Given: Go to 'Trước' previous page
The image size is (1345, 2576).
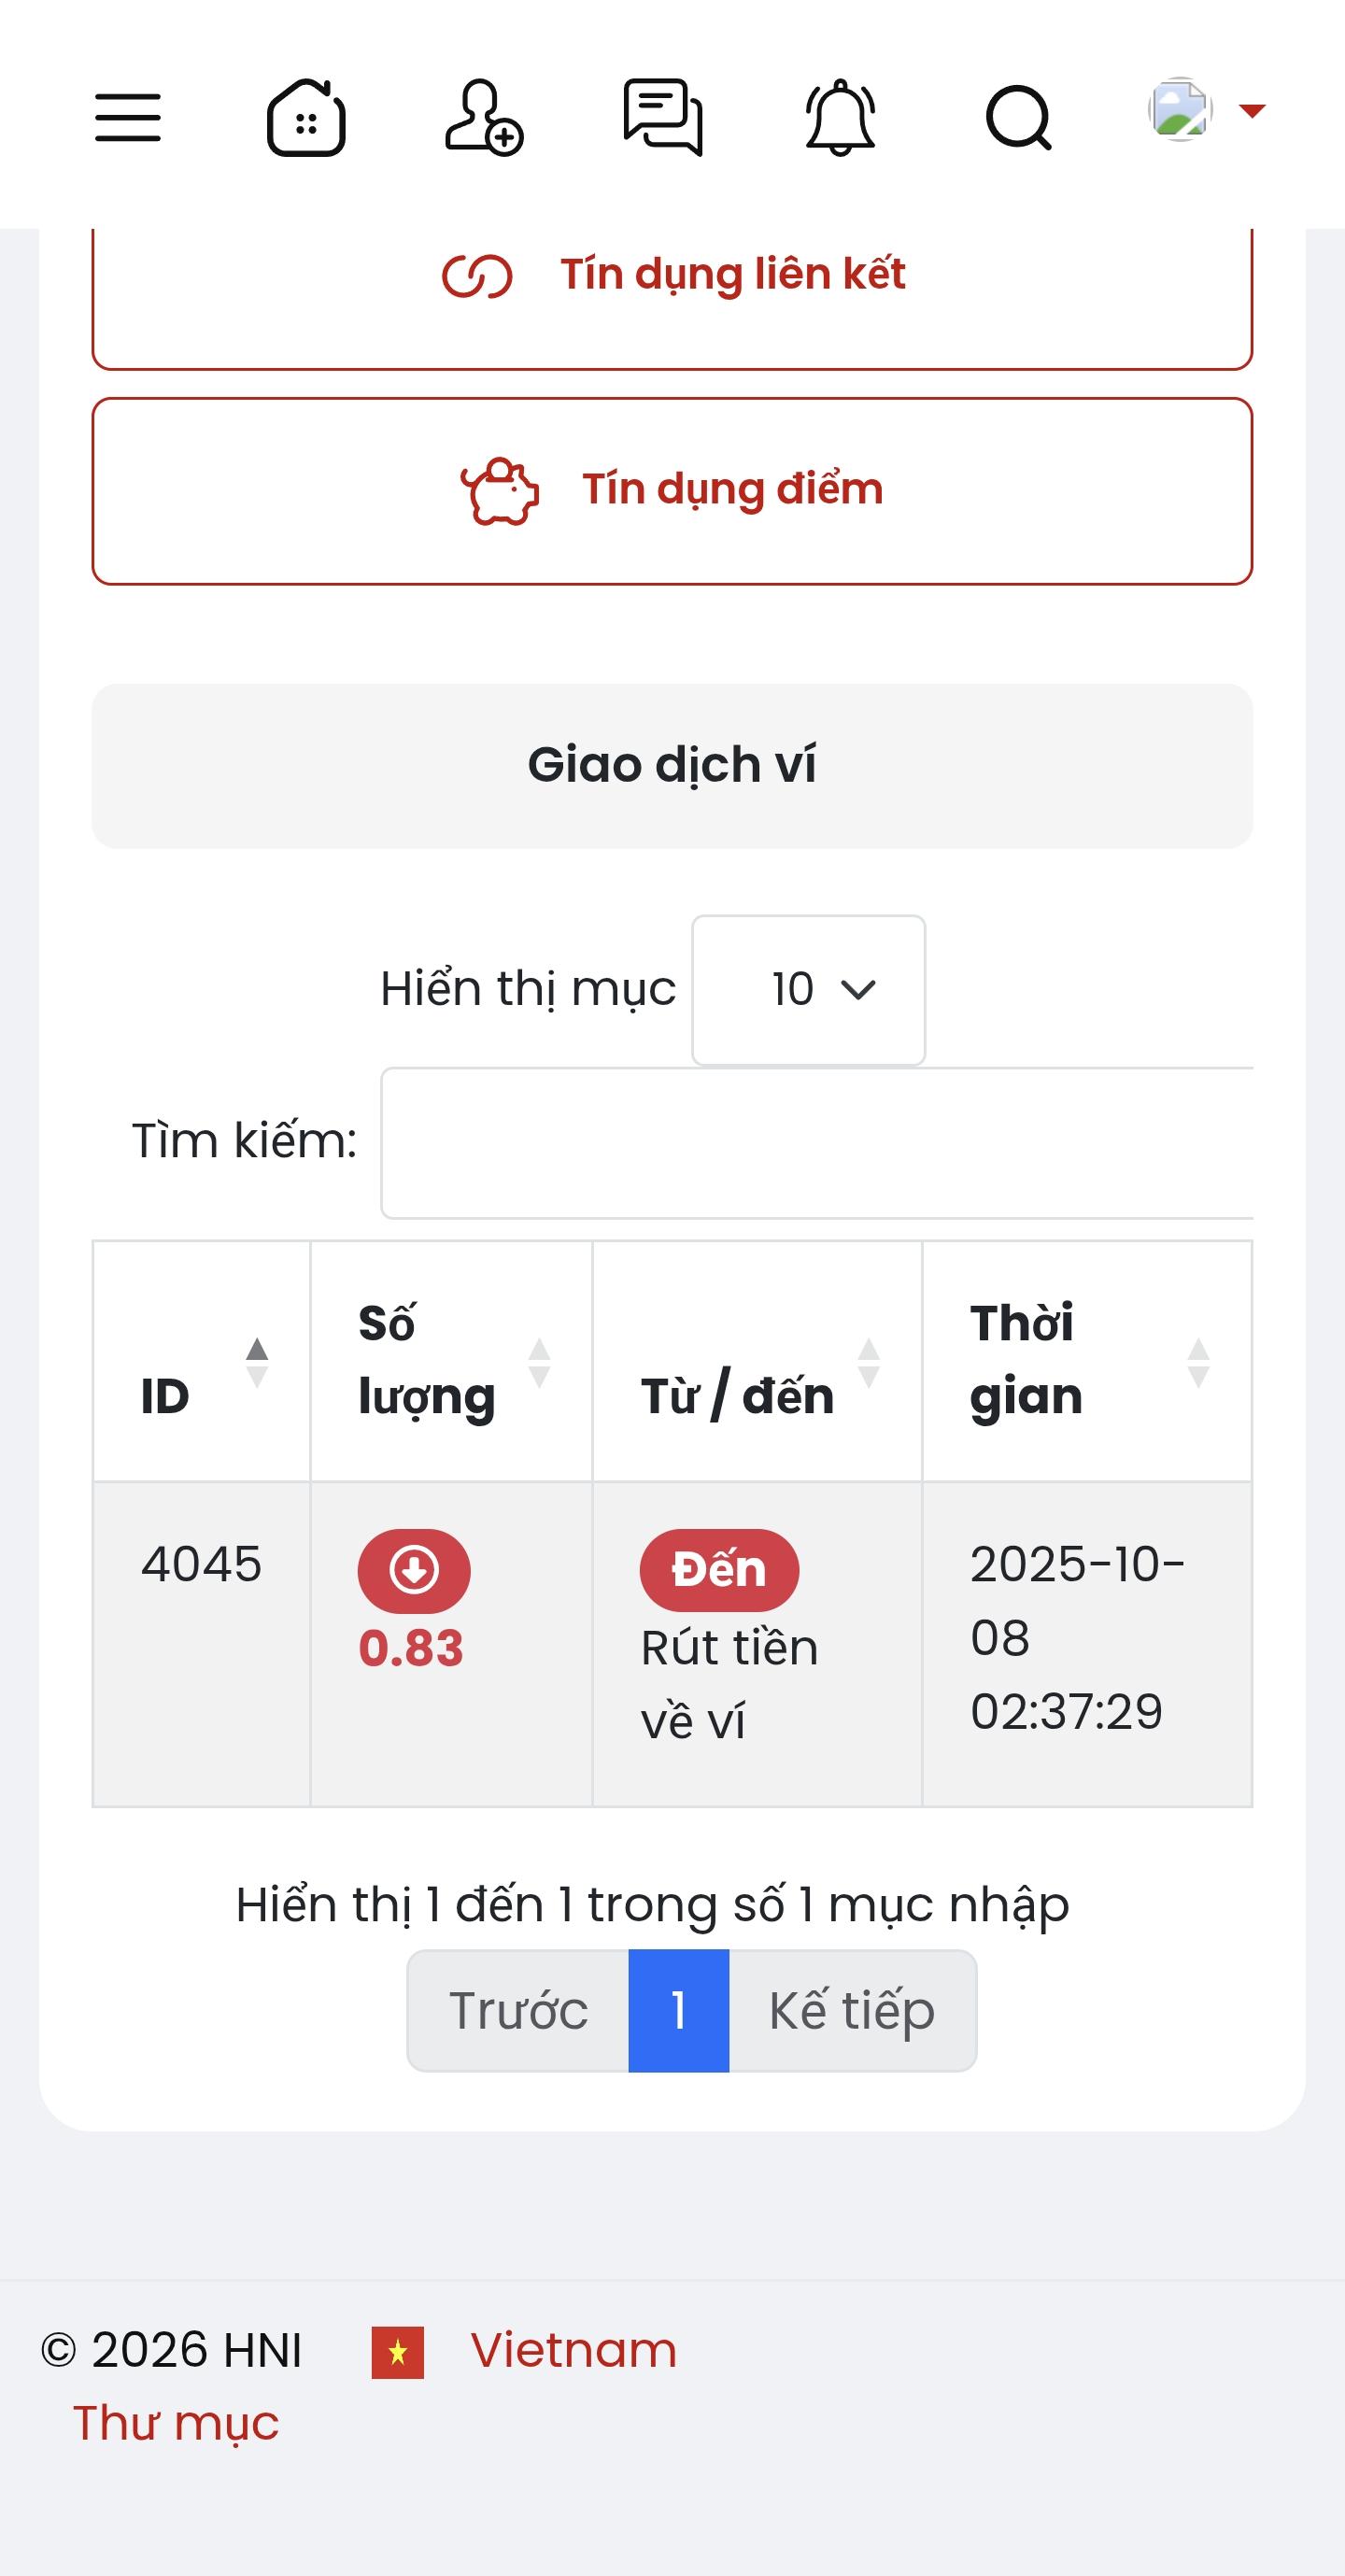Looking at the screenshot, I should 518,2010.
